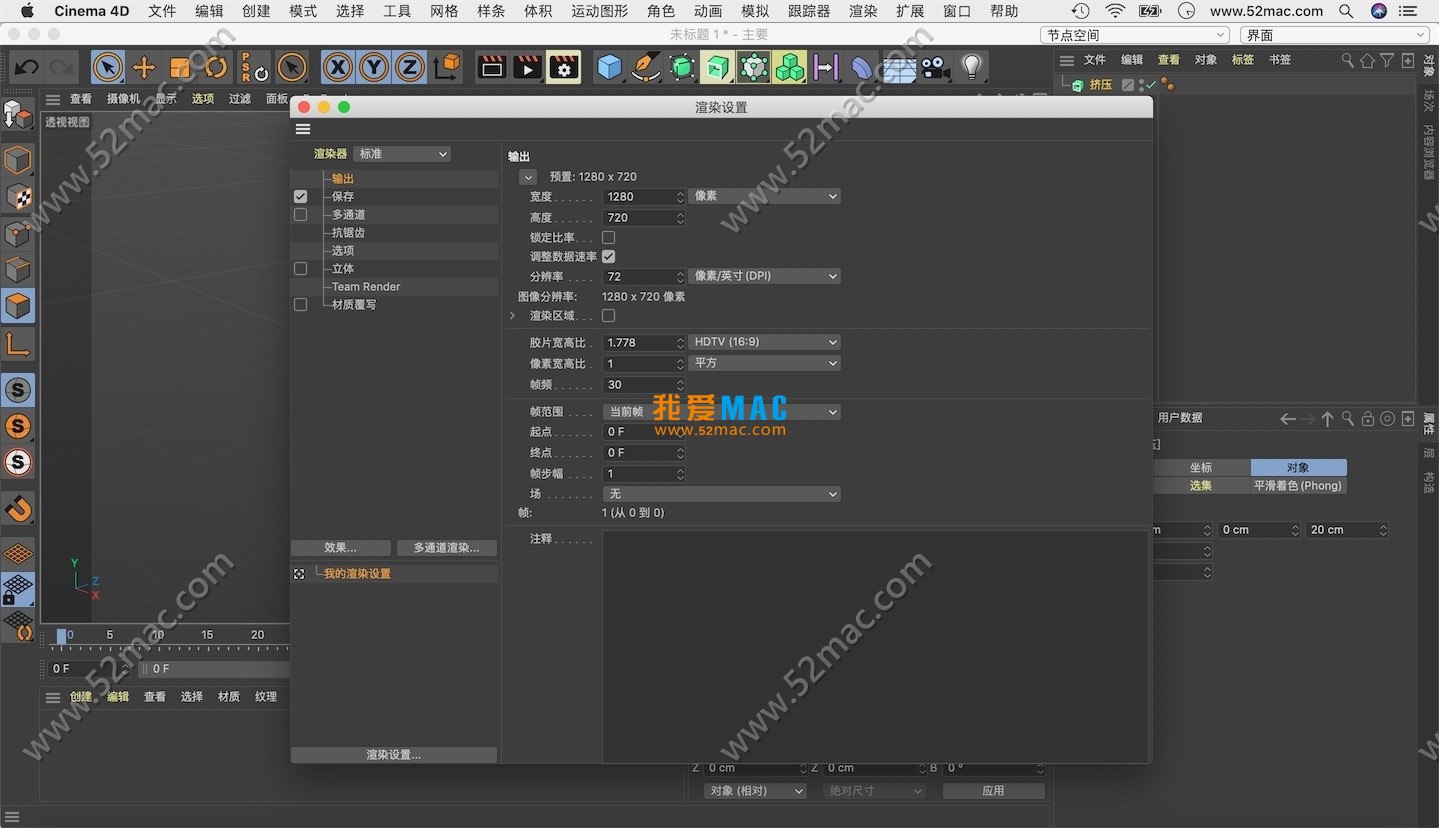Click the make editable cube icon

point(18,114)
